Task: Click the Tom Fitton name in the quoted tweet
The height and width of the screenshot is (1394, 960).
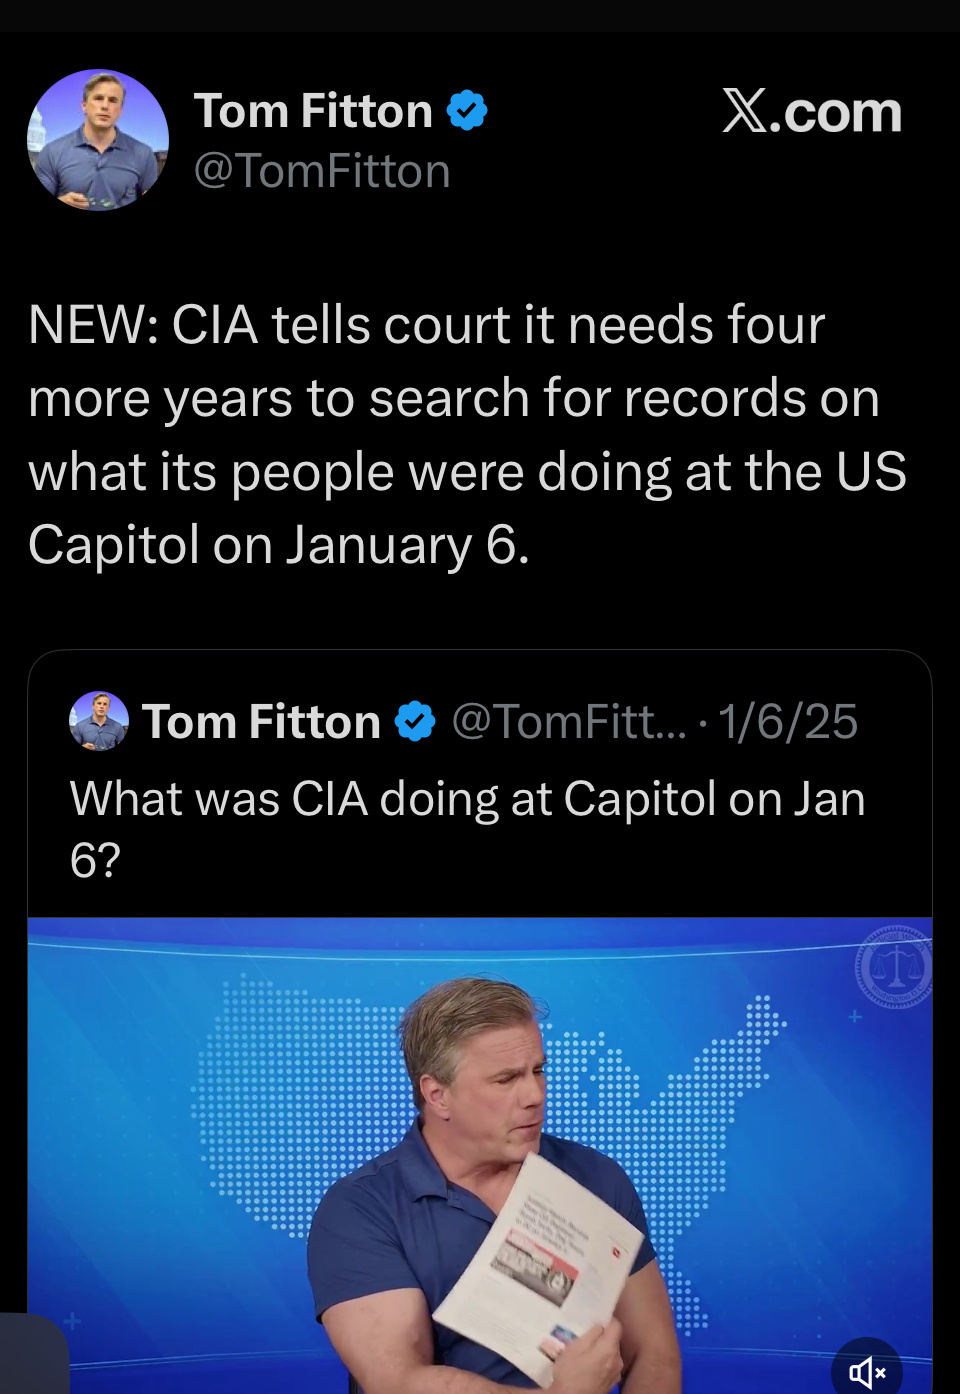Action: click(x=262, y=721)
